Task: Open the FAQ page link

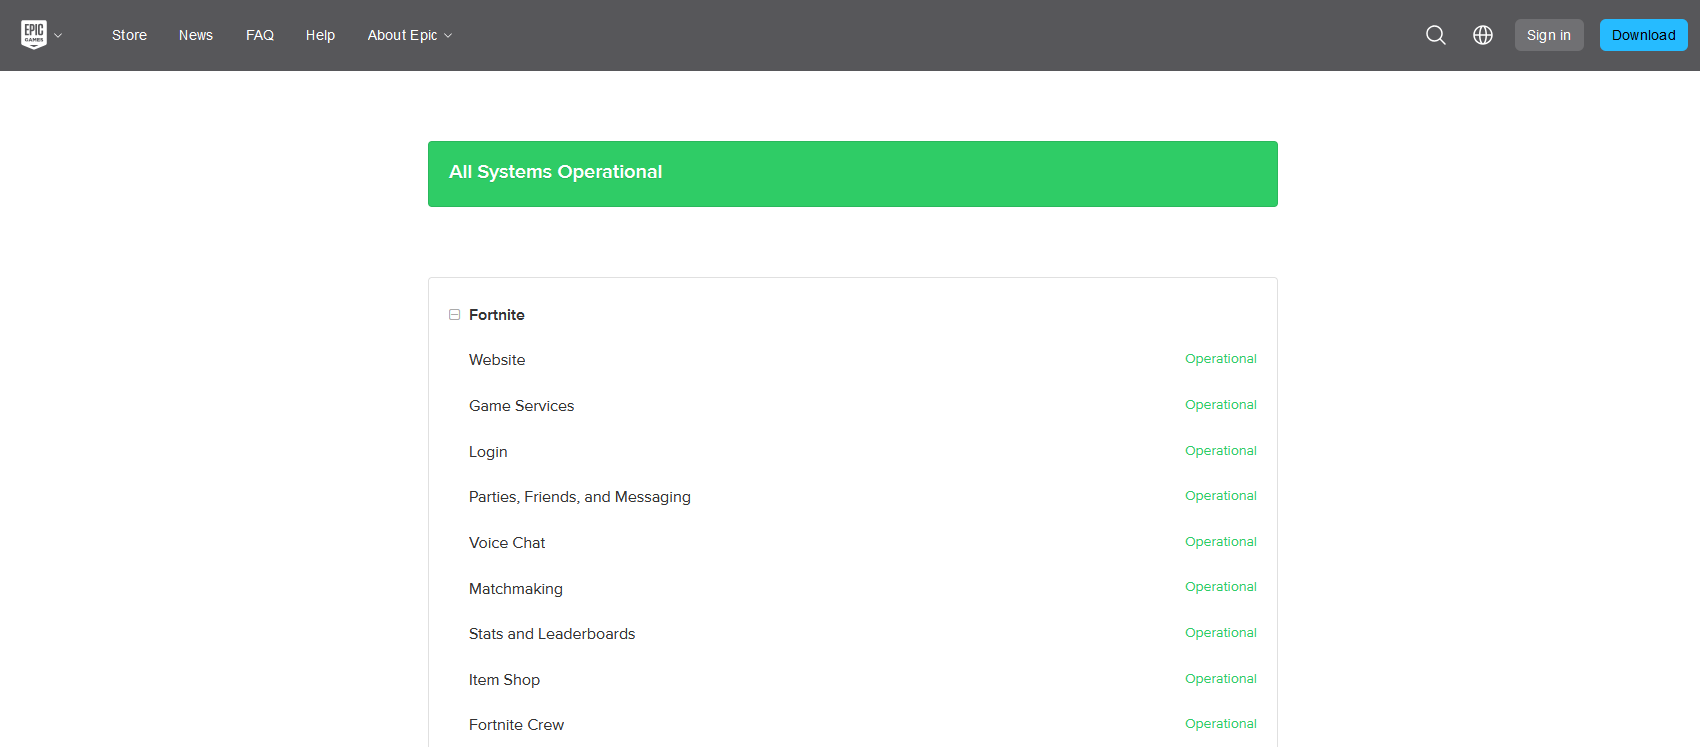Action: point(260,35)
